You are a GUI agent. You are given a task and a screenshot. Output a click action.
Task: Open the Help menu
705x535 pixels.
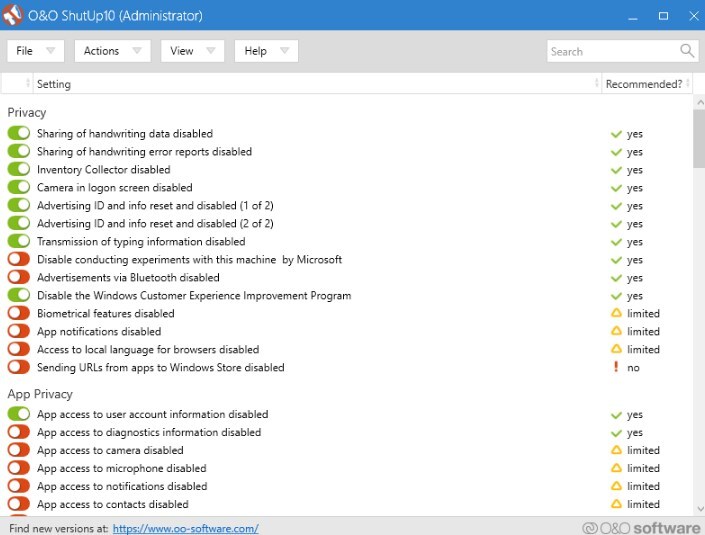coord(266,51)
